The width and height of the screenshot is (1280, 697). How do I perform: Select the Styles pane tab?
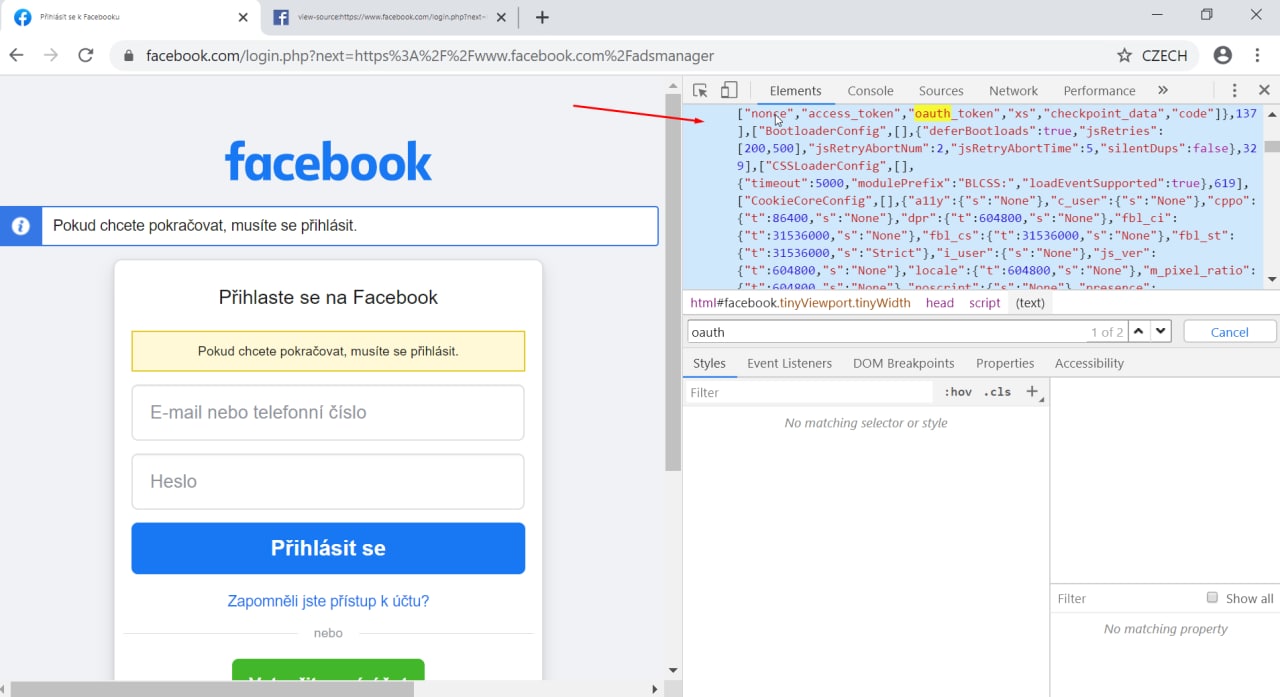pyautogui.click(x=709, y=363)
